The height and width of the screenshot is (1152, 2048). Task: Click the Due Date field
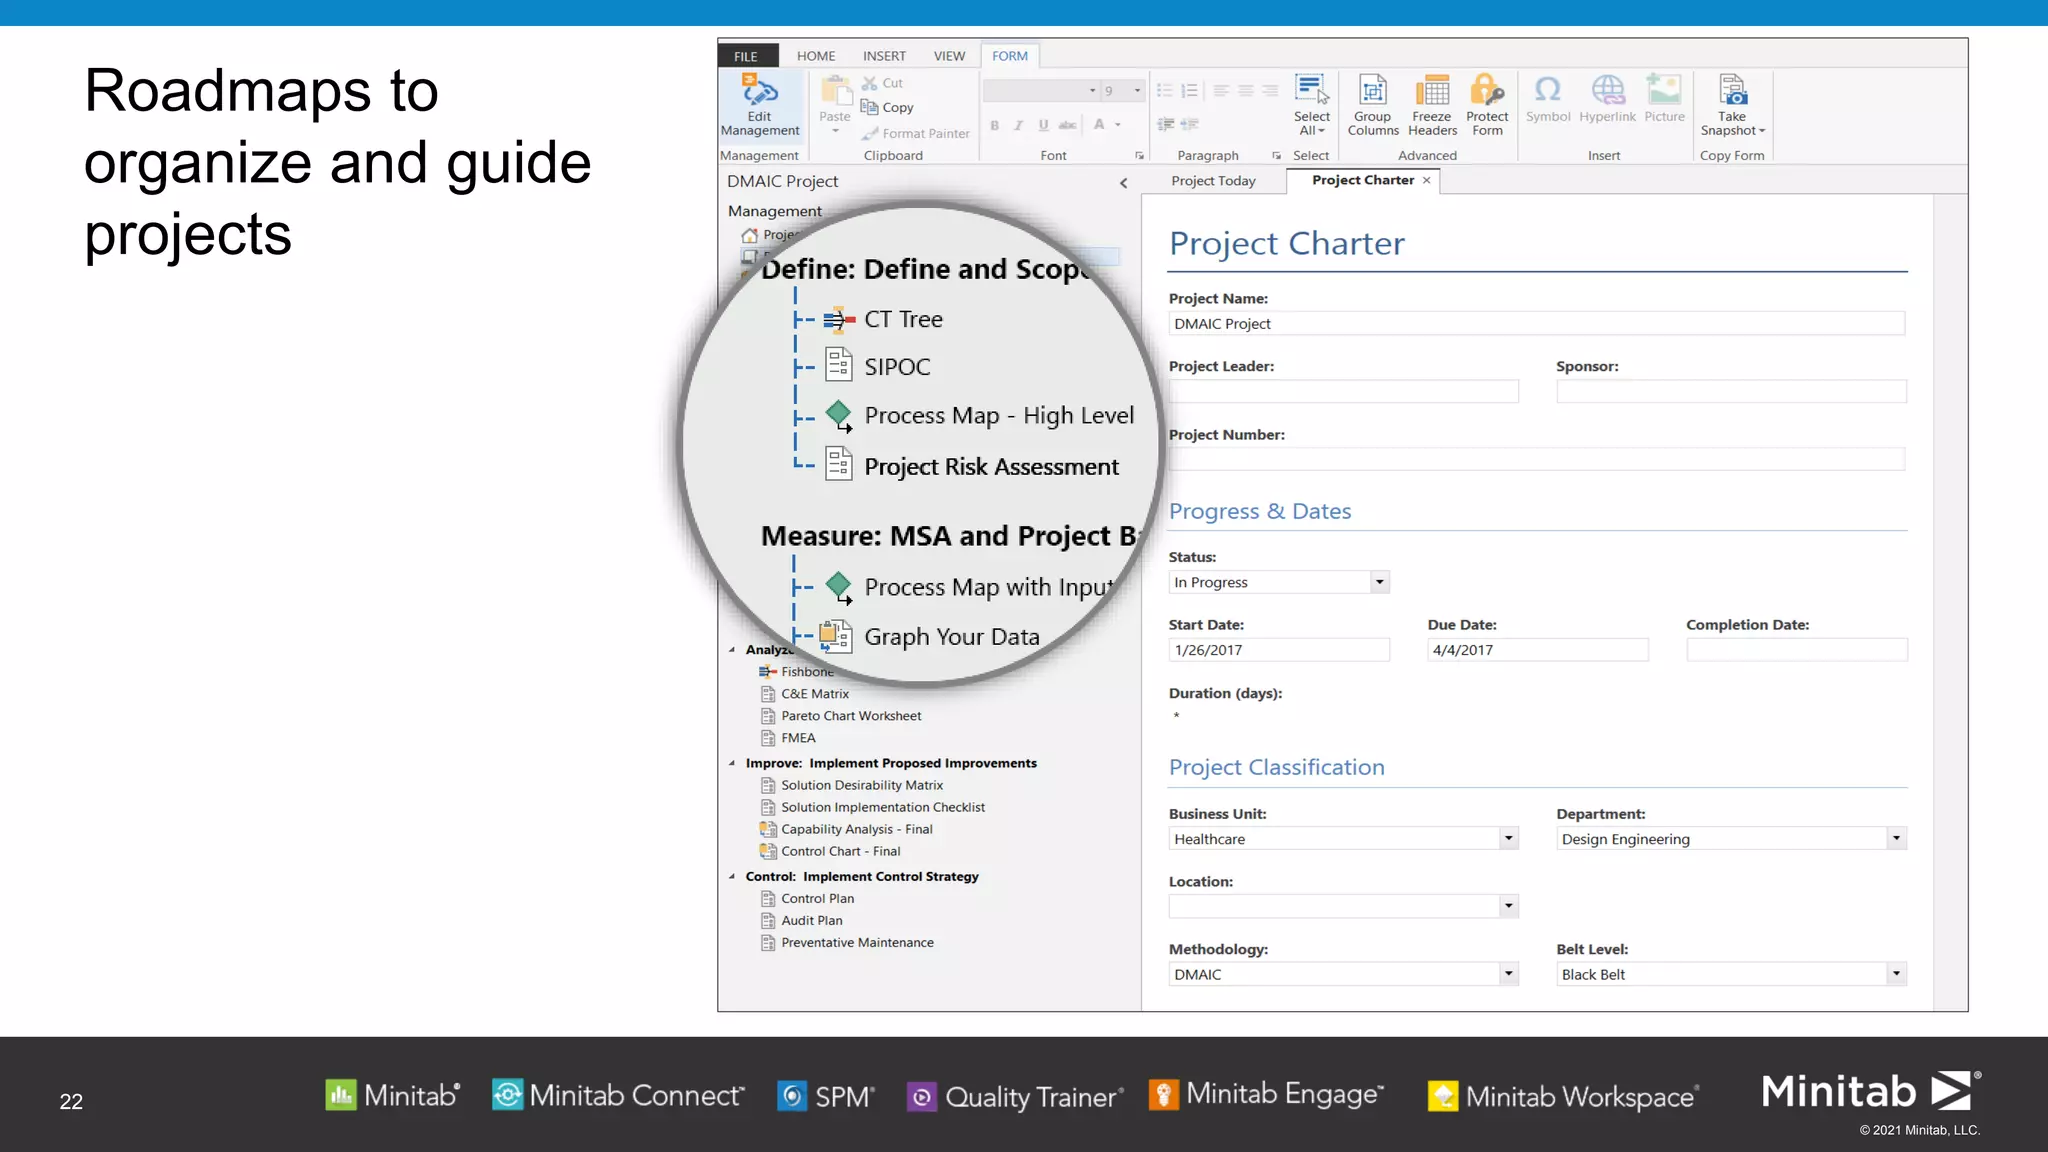tap(1538, 650)
